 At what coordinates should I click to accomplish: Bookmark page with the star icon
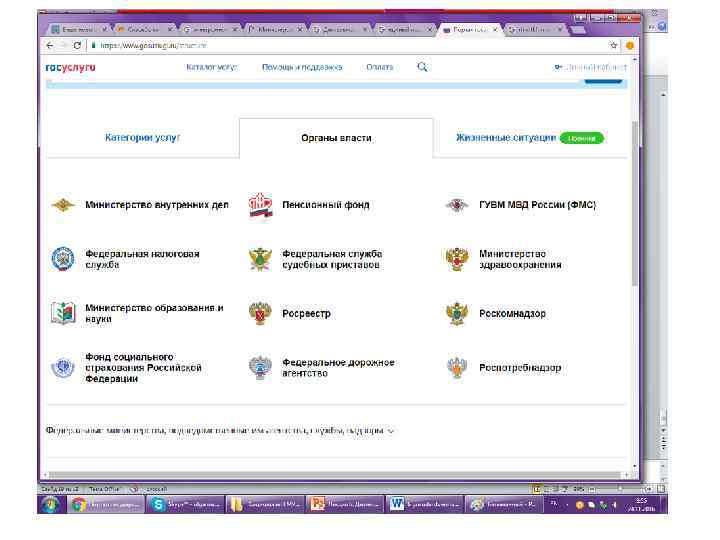pos(613,45)
